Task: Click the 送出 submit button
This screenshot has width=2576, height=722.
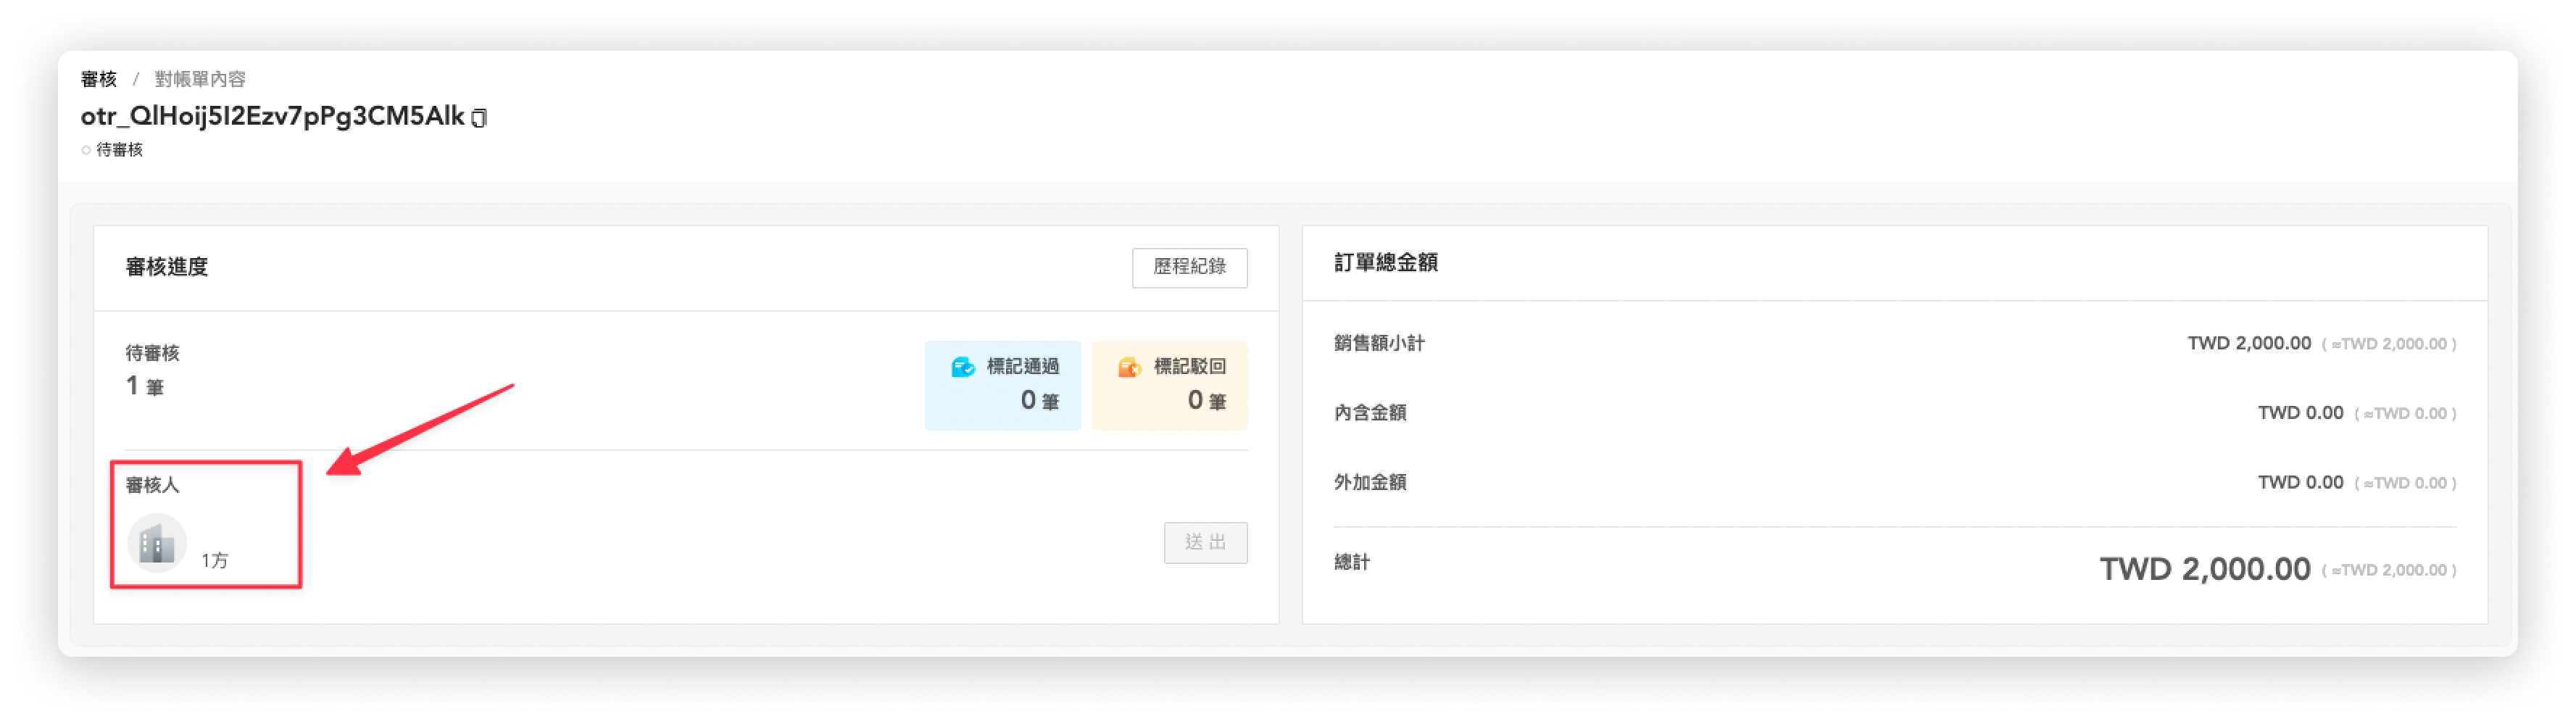Action: pyautogui.click(x=1205, y=542)
